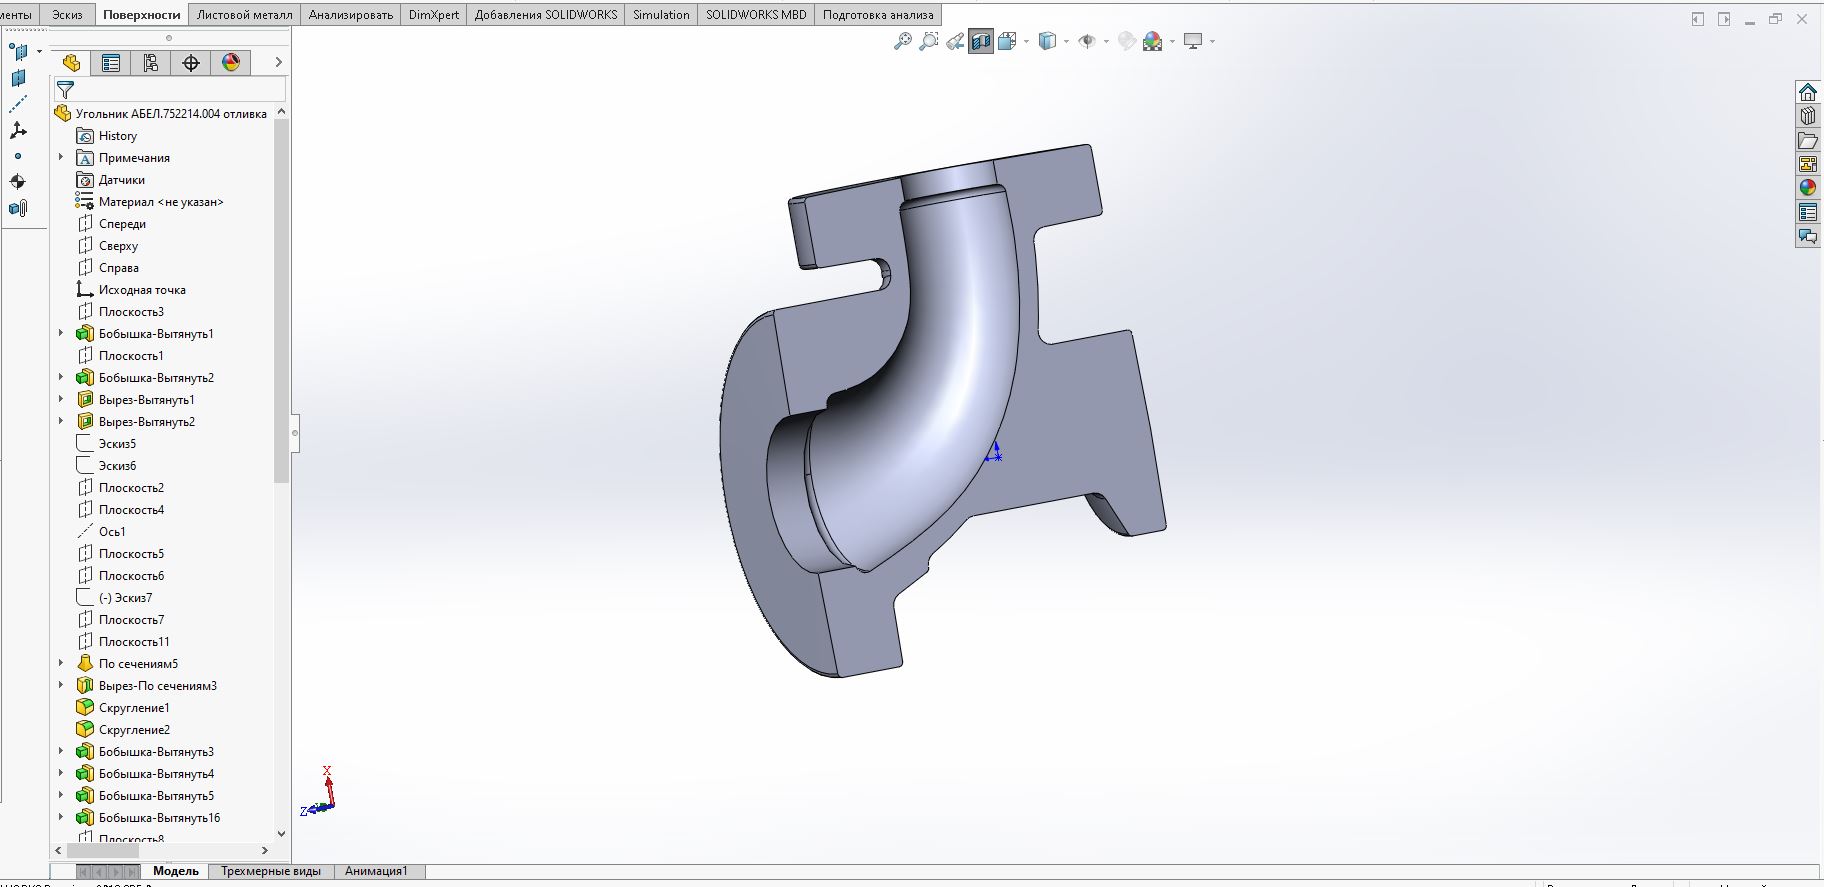Open File Explorer folder in task pane
This screenshot has width=1824, height=887.
(x=1807, y=140)
